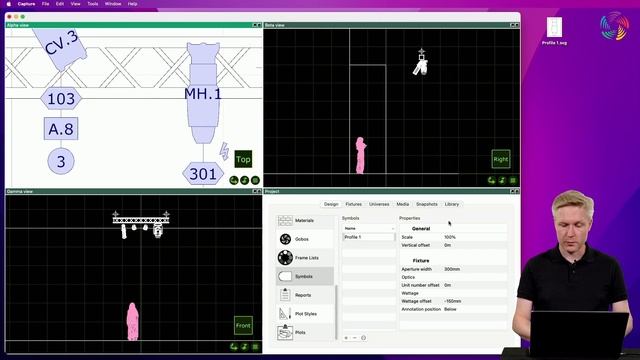640x360 pixels.
Task: Click the Wattage property row
Action: (453, 293)
